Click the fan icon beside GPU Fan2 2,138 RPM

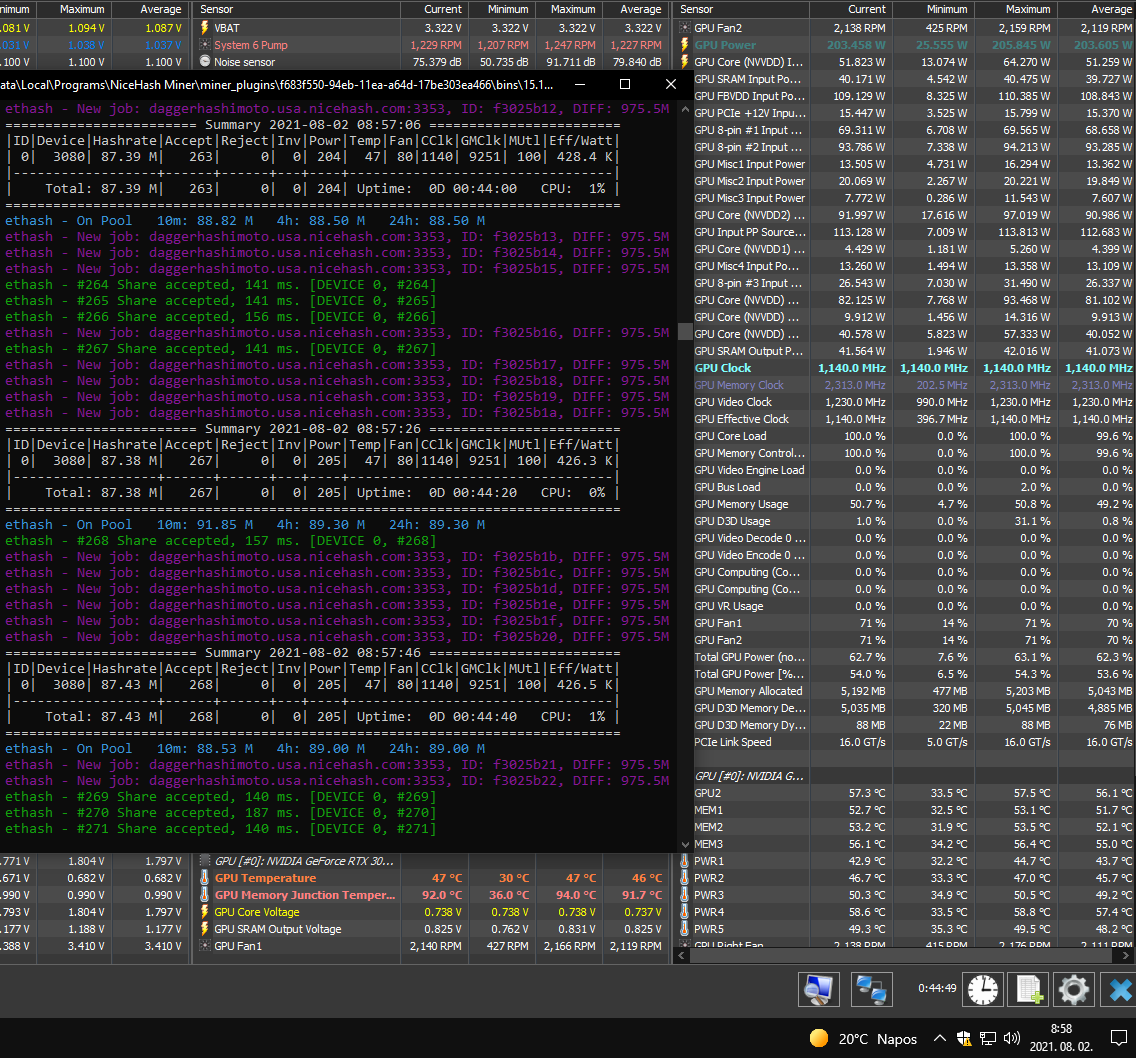coord(685,28)
